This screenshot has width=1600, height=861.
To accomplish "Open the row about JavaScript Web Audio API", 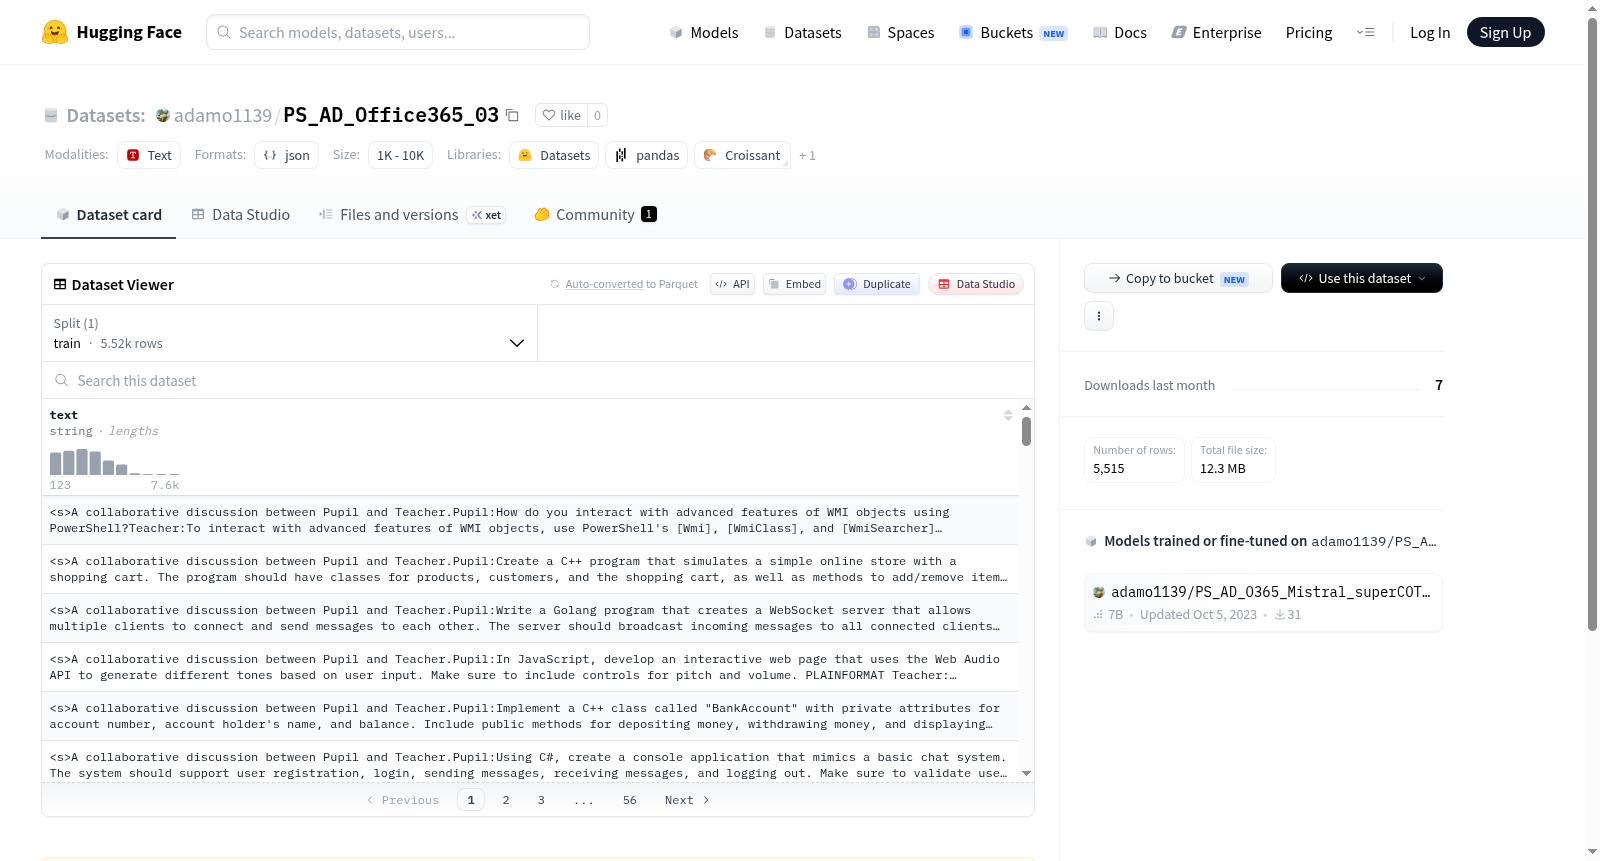I will click(530, 667).
